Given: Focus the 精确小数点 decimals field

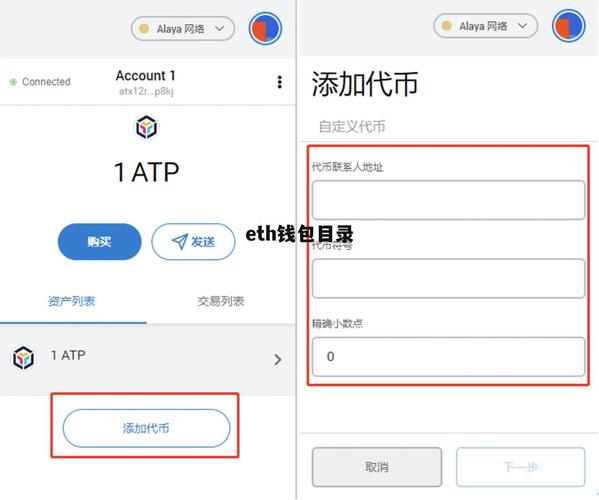Looking at the screenshot, I should (x=448, y=357).
